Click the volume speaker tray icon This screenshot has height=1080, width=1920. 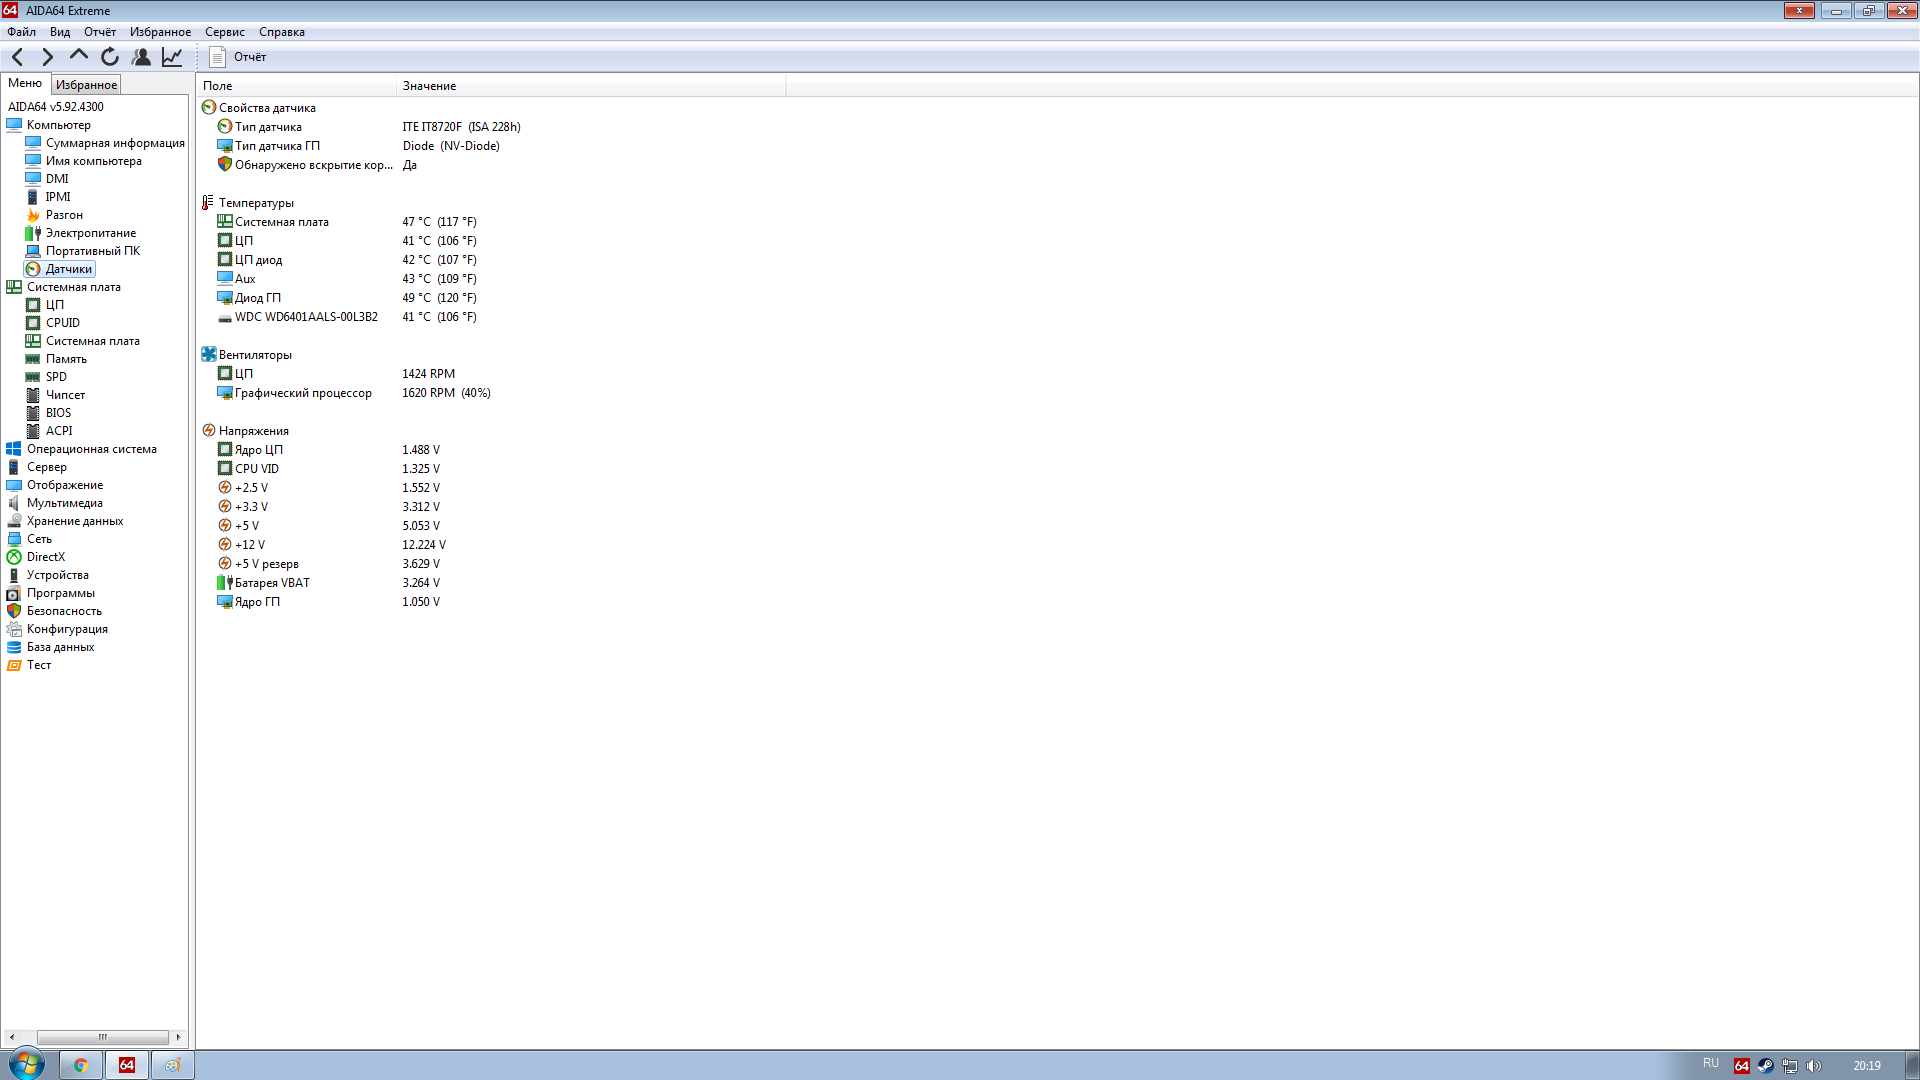(1814, 1066)
